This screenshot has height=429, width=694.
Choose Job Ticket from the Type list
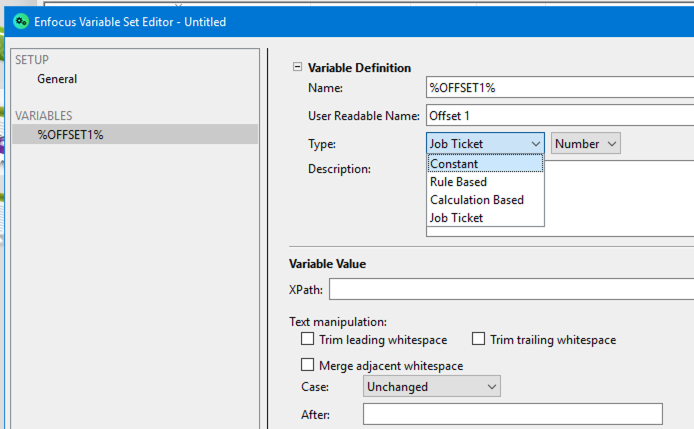(x=485, y=217)
